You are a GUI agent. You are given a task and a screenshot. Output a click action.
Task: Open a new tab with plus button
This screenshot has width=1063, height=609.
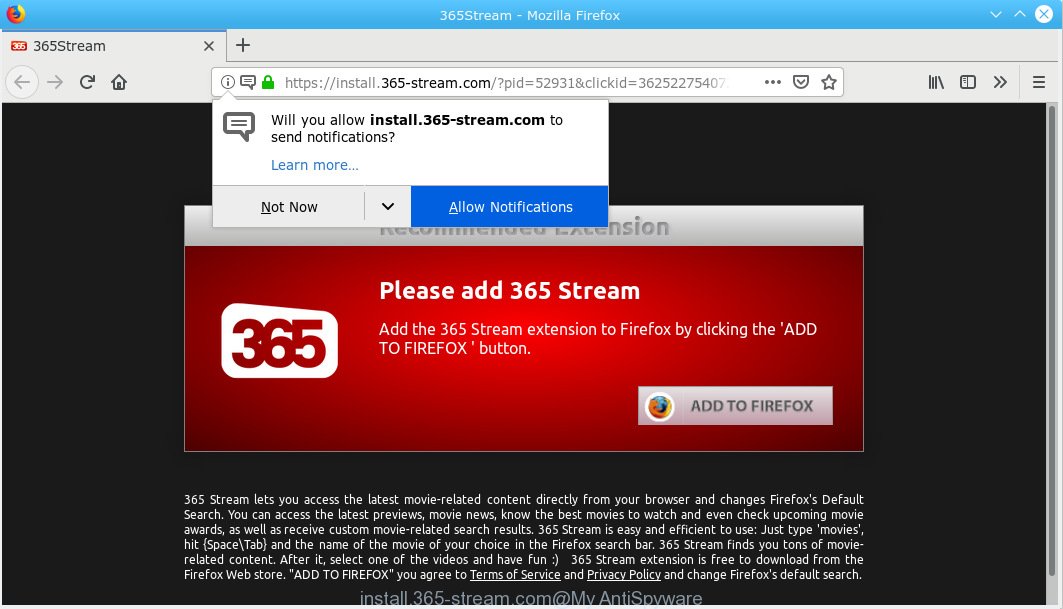[243, 45]
